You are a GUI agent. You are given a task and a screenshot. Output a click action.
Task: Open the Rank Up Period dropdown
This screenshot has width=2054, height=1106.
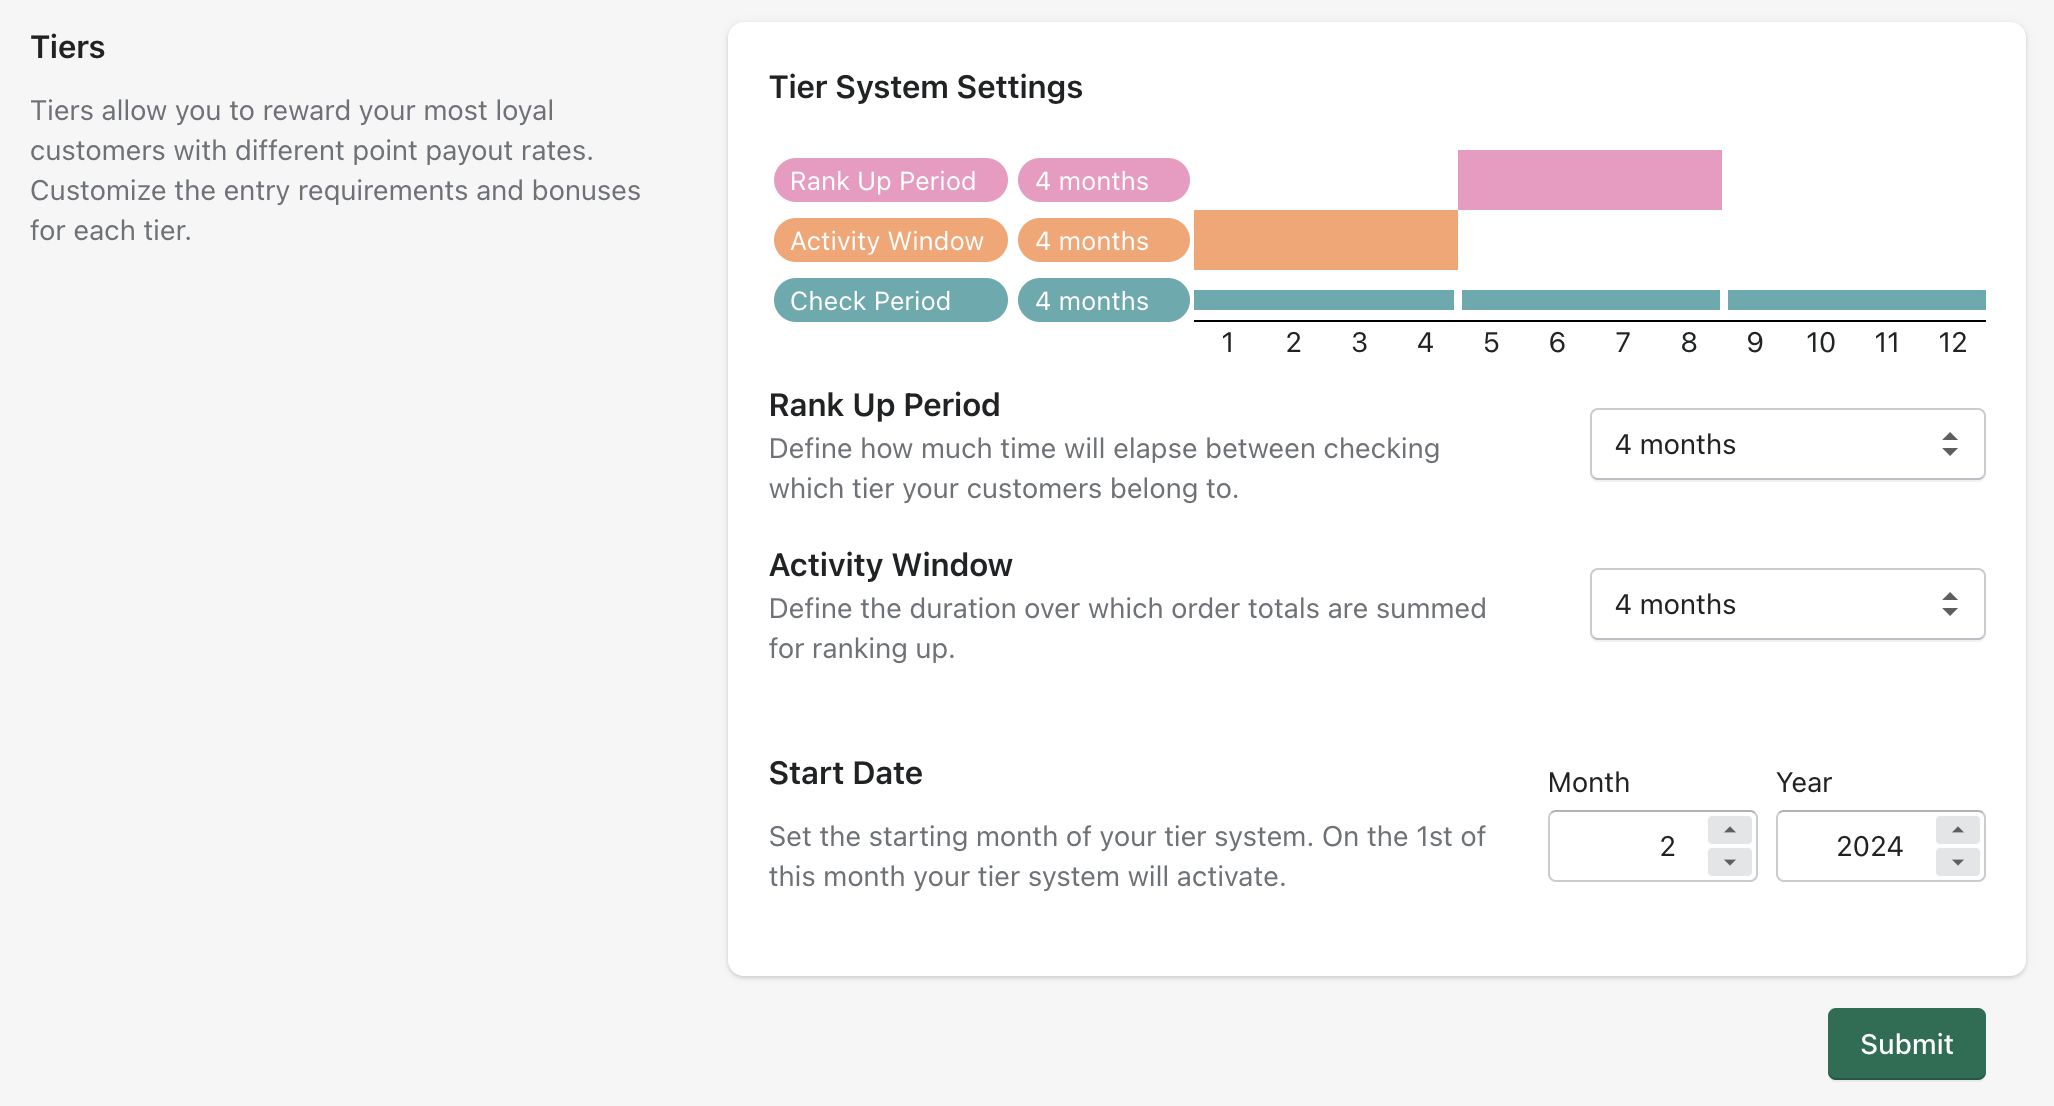[x=1787, y=444]
